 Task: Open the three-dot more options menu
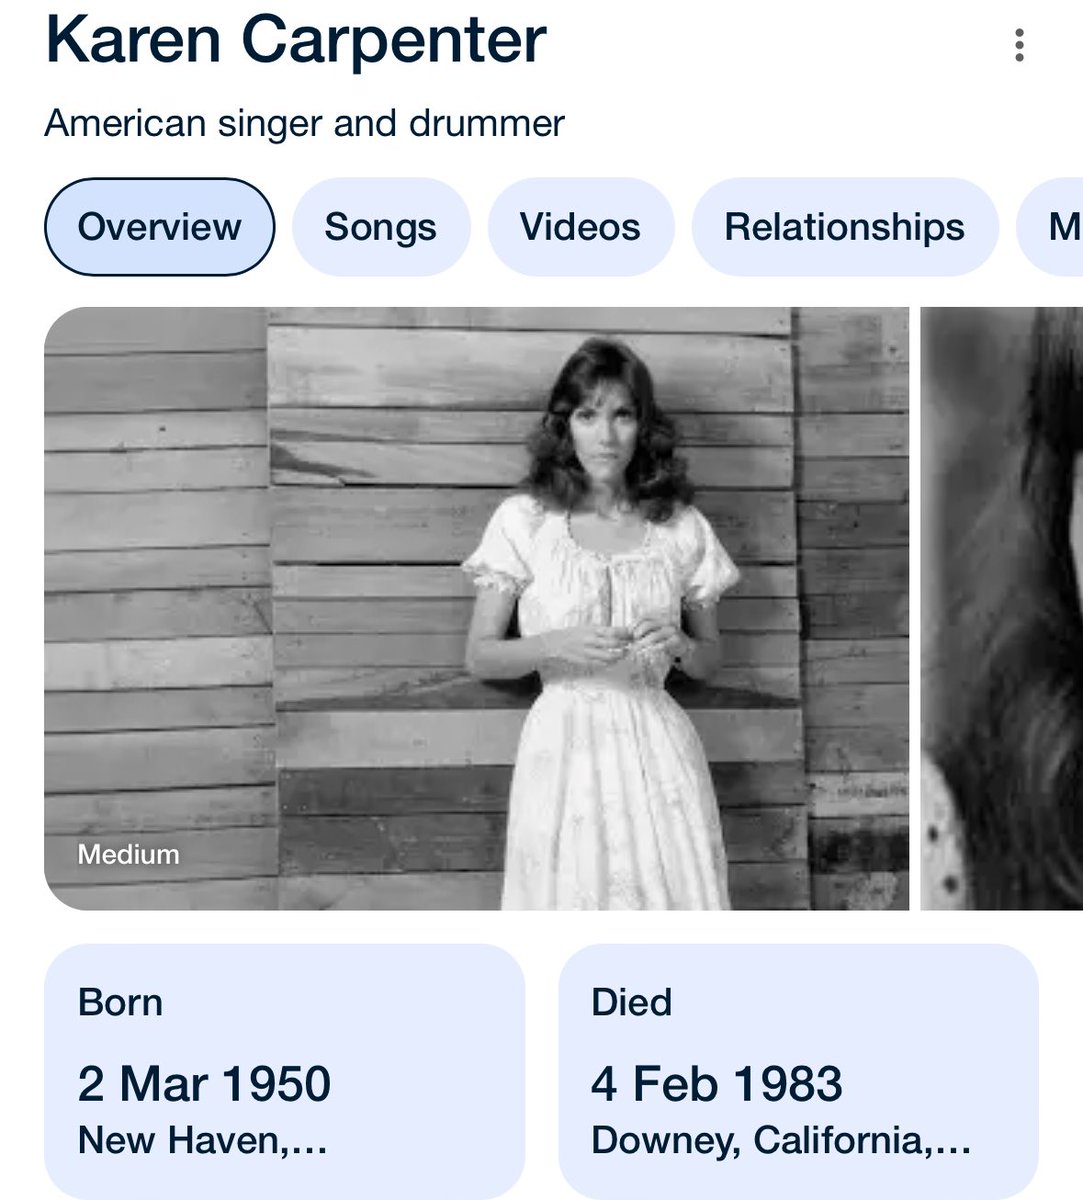tap(1019, 45)
